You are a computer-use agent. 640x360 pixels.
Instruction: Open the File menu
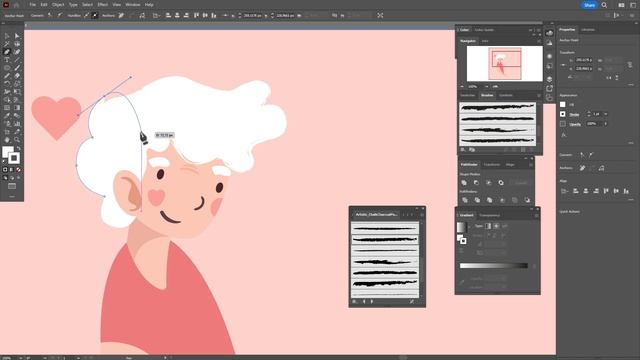point(33,5)
